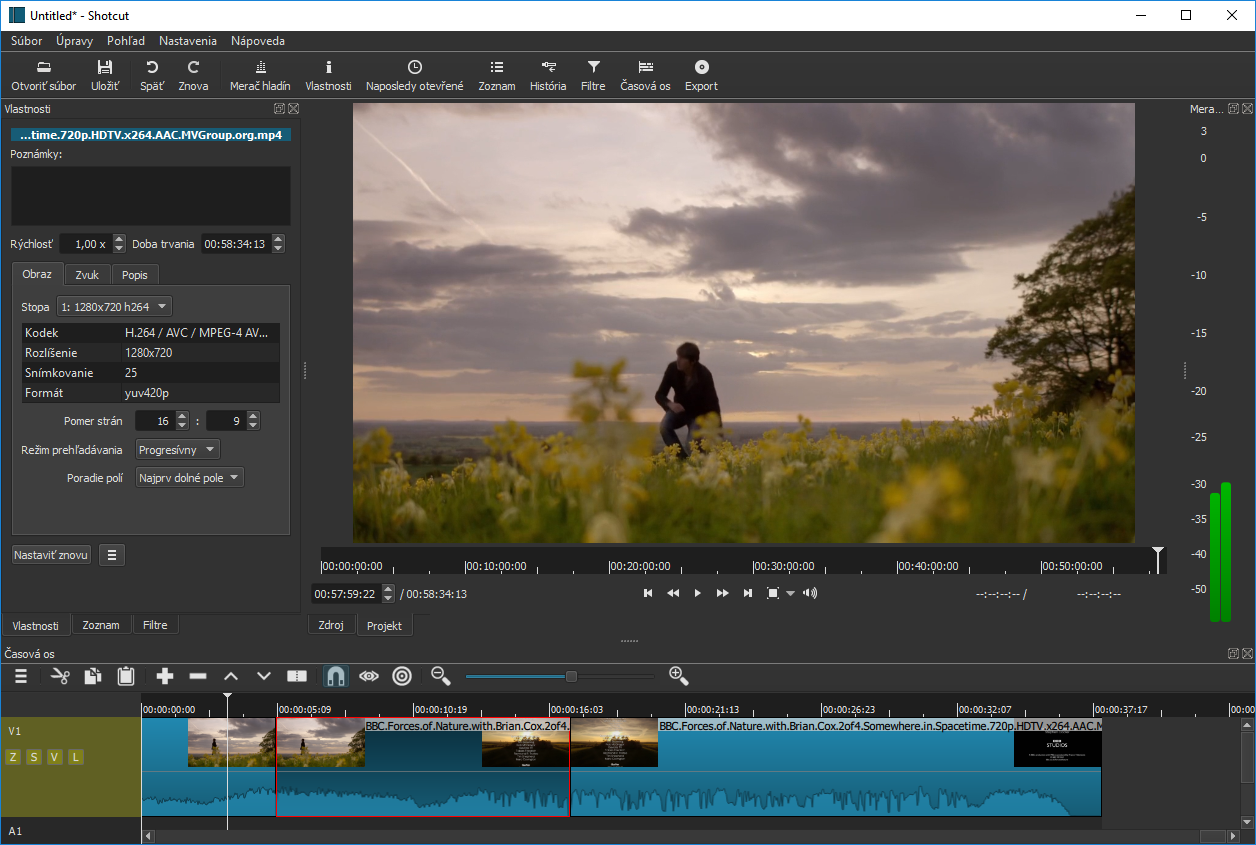Screen dimensions: 1256x845
Task: Open the Nastavenia menu
Action: 187,41
